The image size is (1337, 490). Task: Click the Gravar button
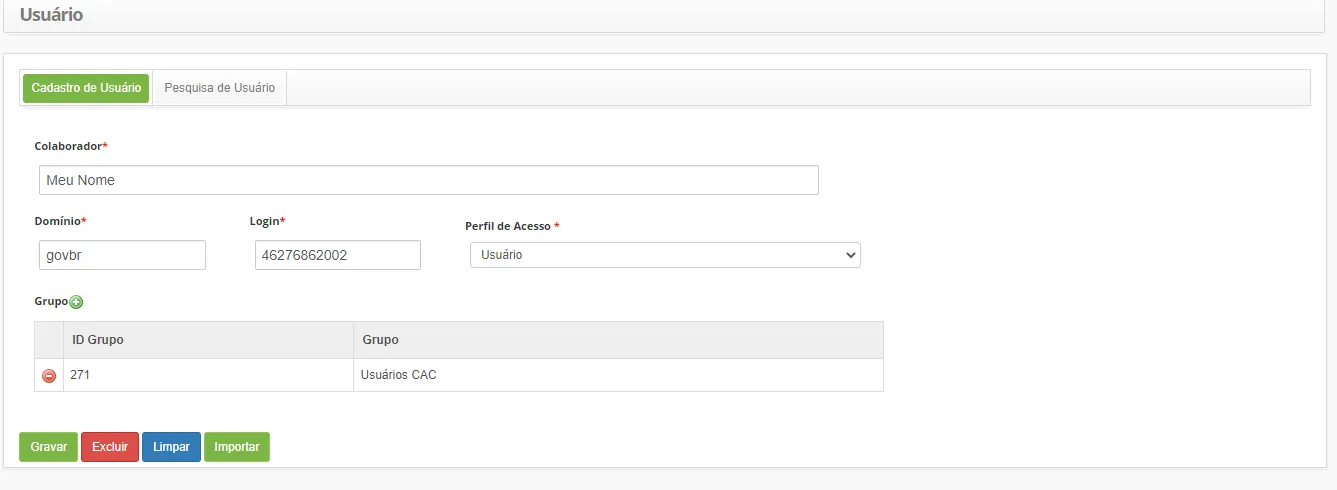[49, 447]
